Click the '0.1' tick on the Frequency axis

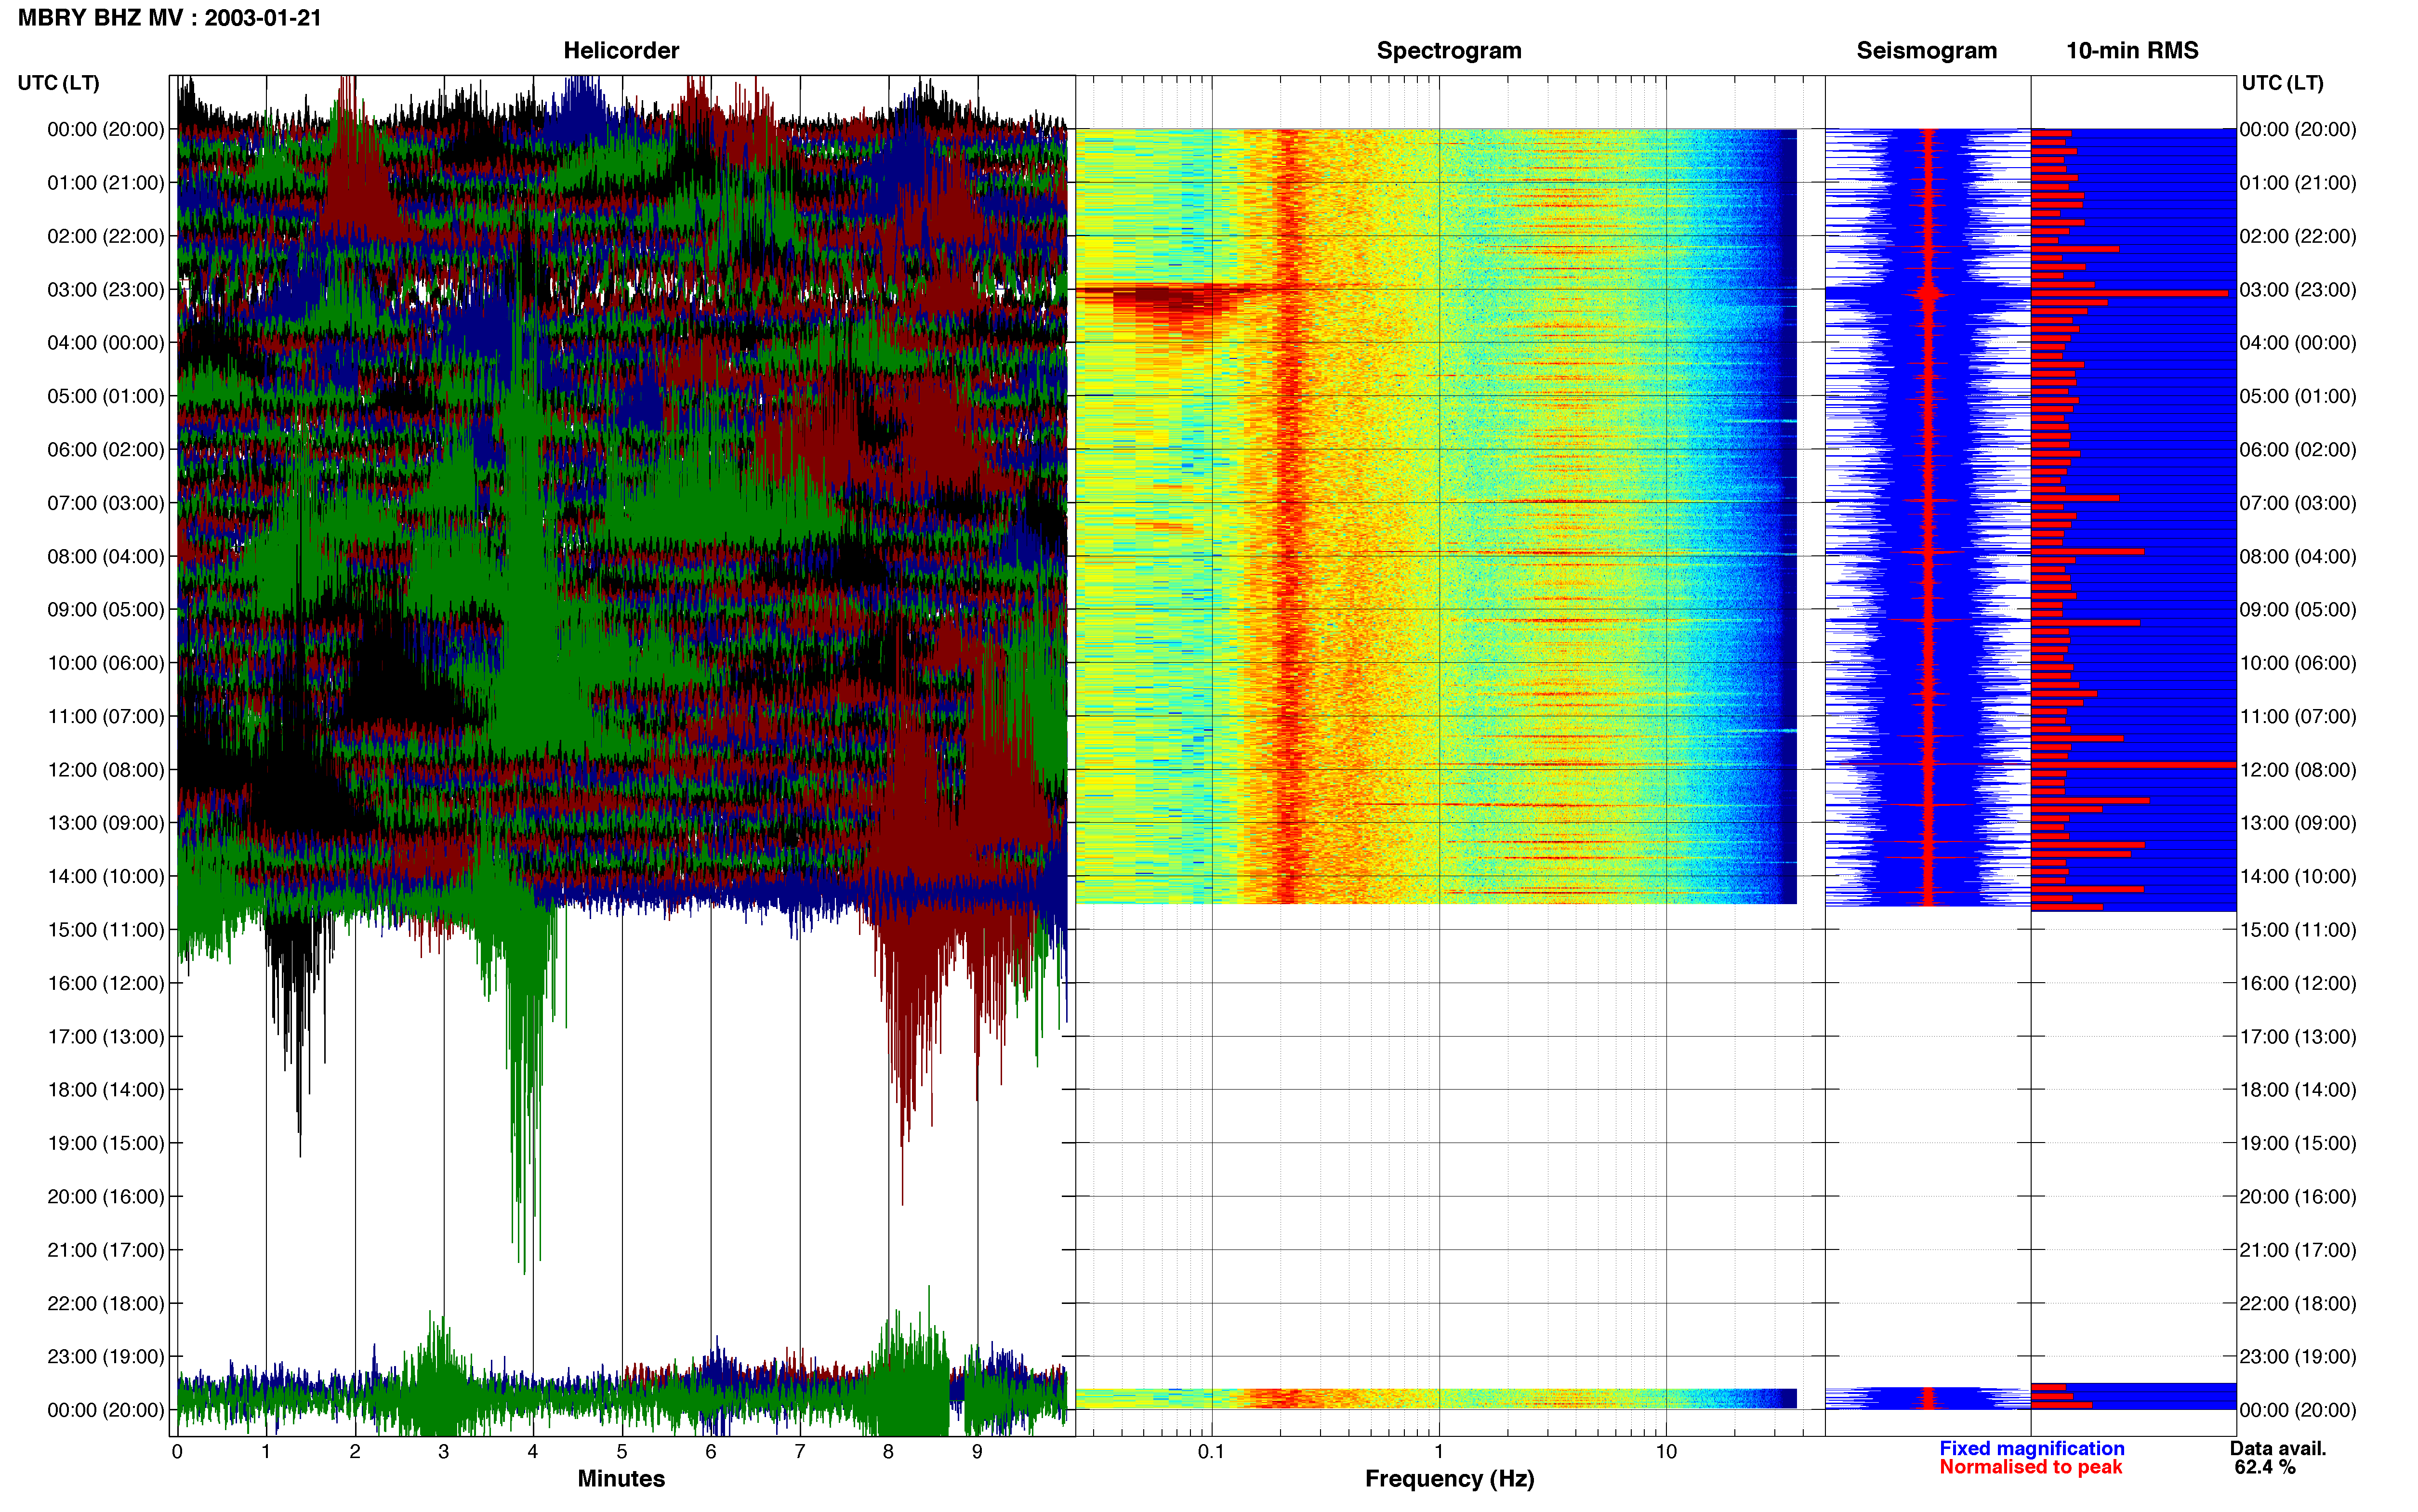tap(1211, 1451)
